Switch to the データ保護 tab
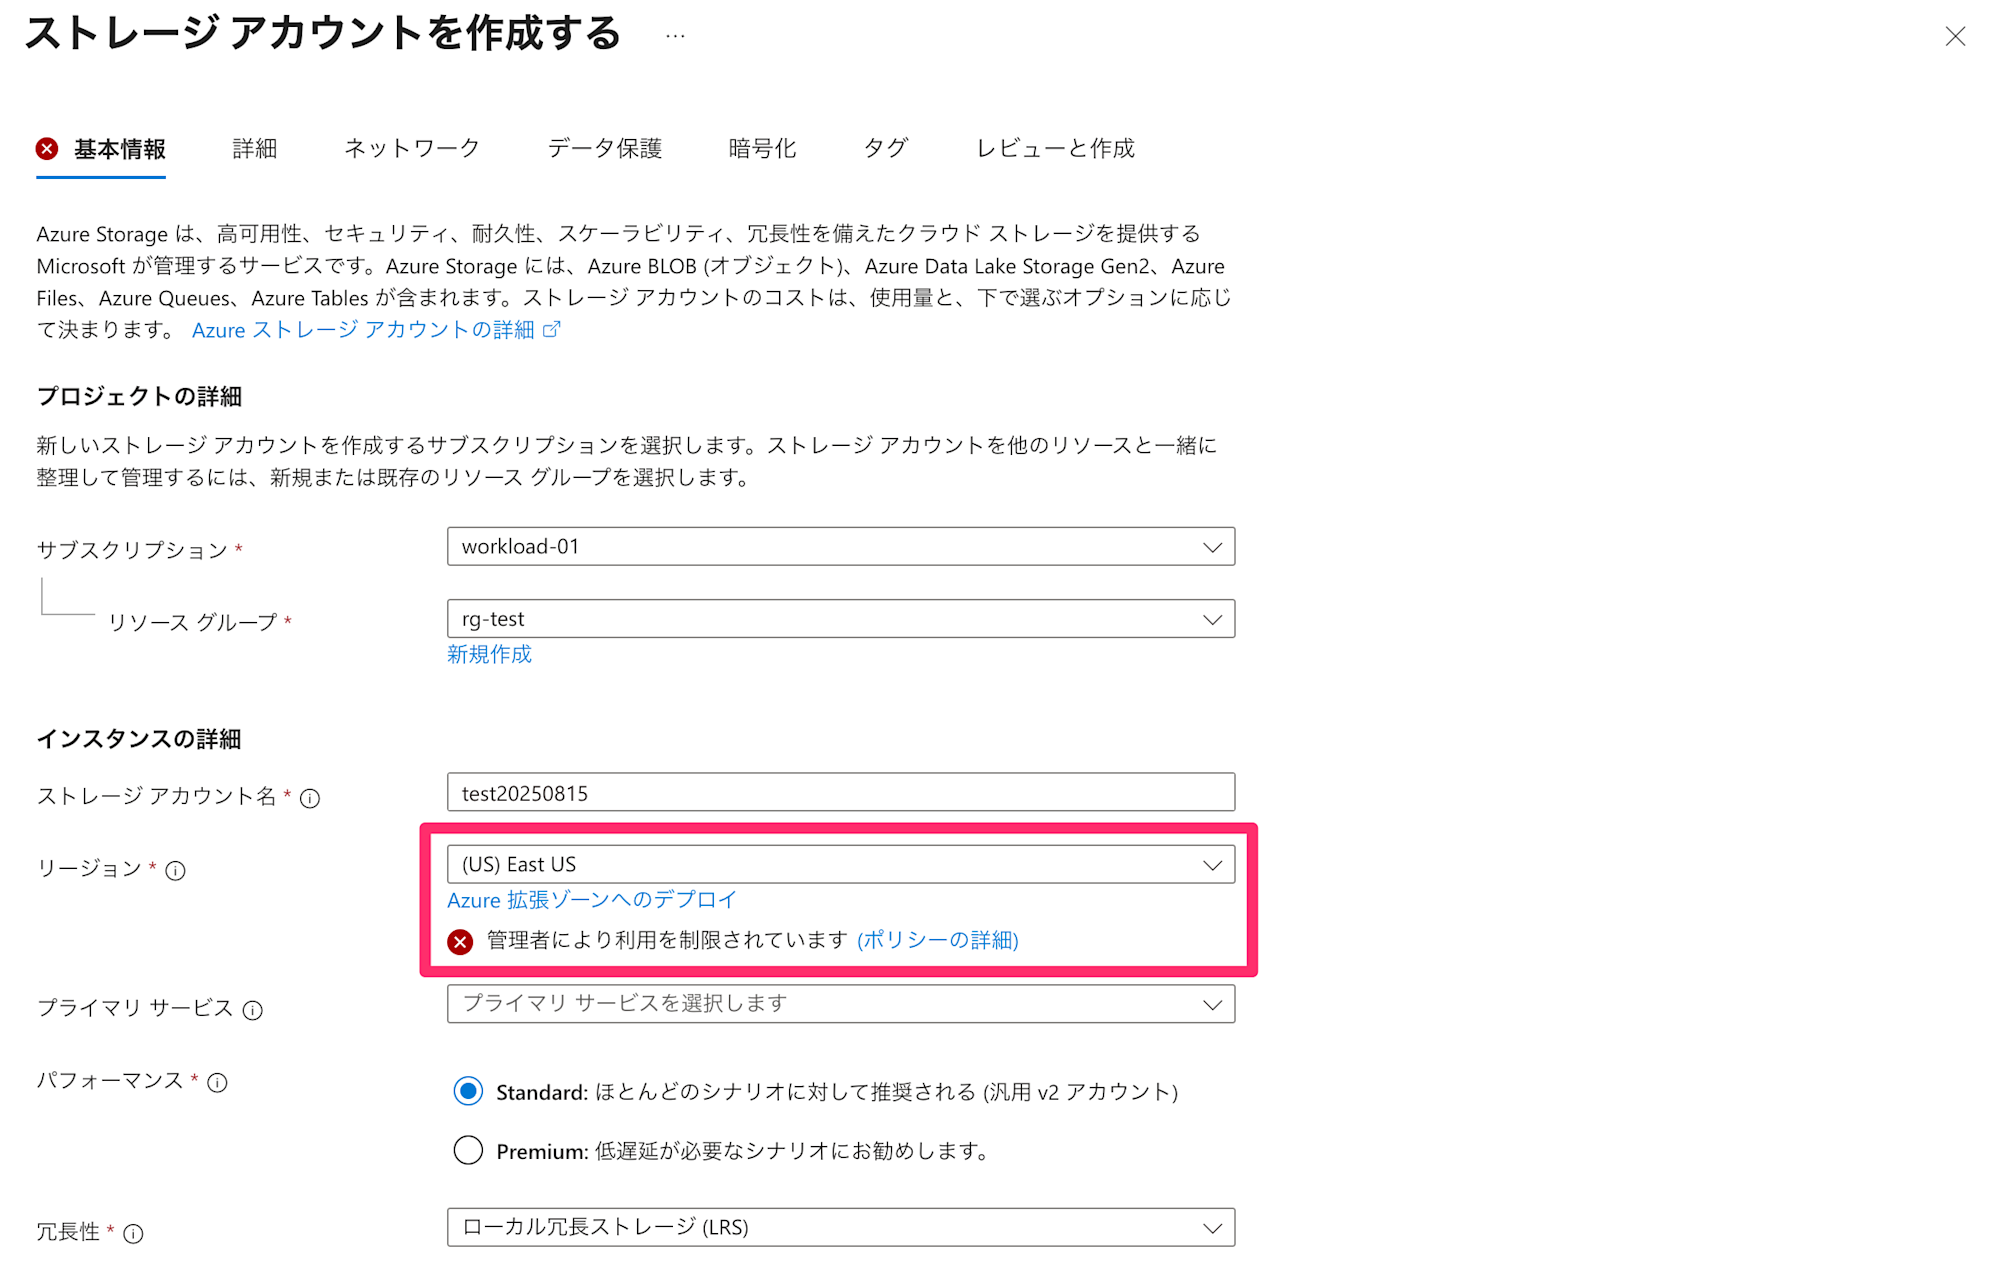Viewport: 2000px width, 1288px height. pyautogui.click(x=605, y=149)
